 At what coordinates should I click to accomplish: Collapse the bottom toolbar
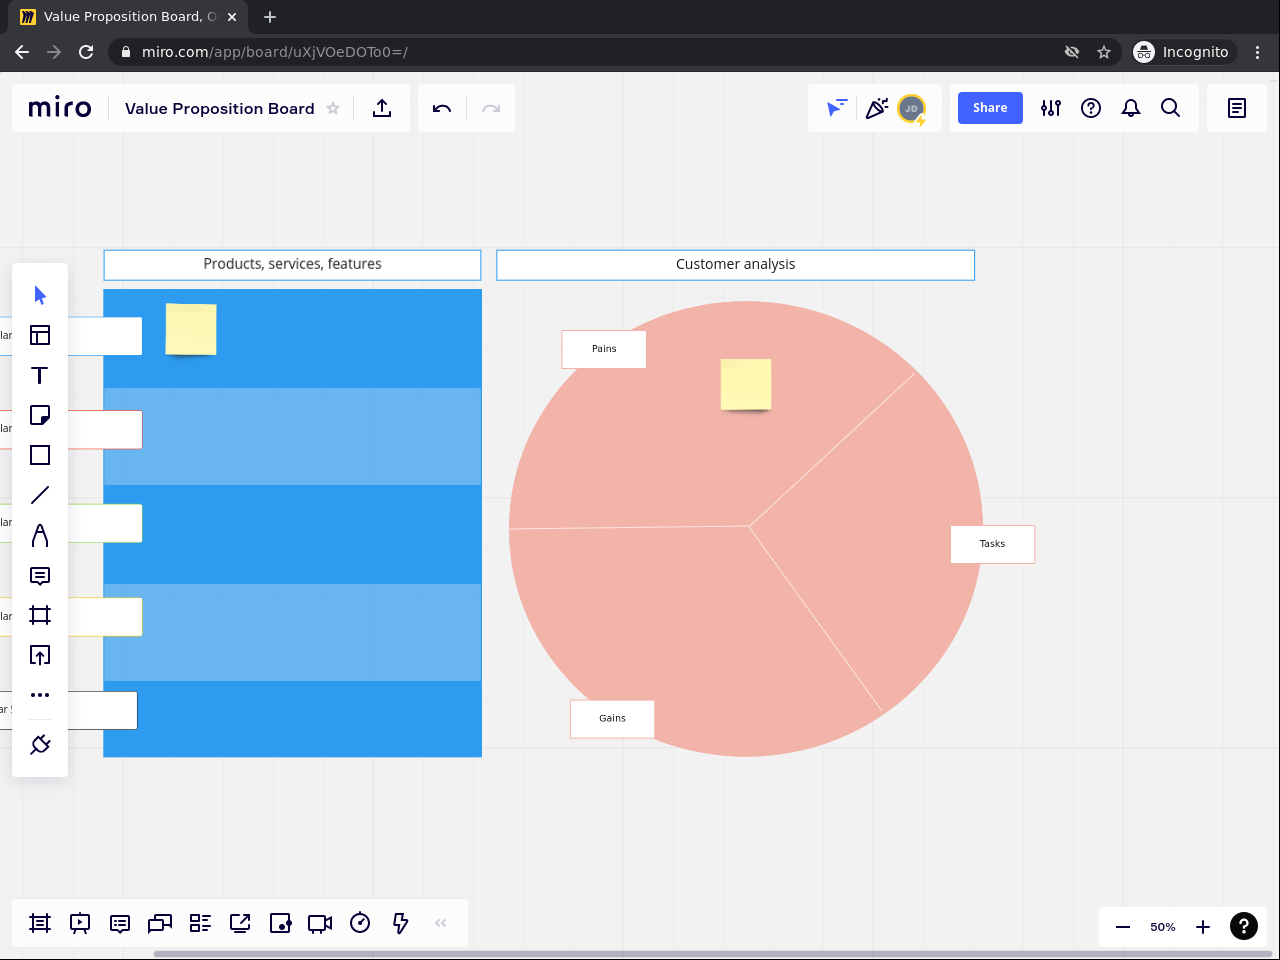click(x=441, y=923)
